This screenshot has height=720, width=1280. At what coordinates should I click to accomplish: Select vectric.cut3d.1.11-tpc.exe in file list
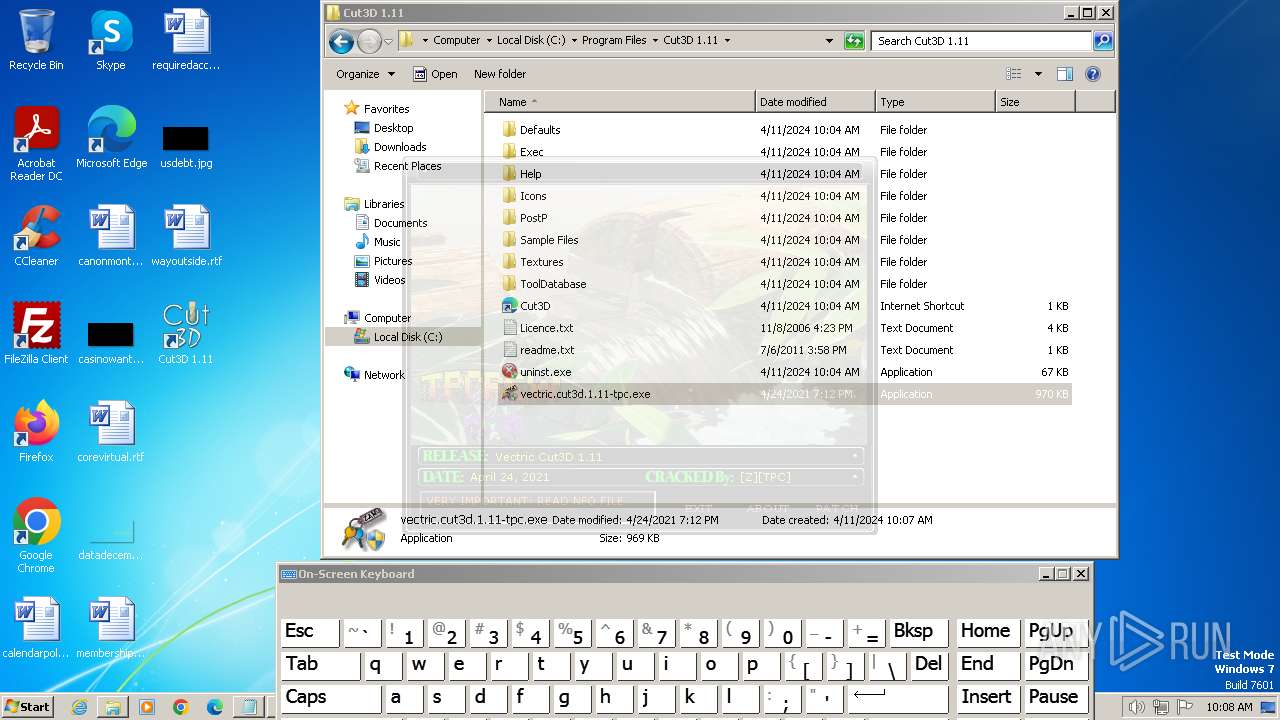785,394
